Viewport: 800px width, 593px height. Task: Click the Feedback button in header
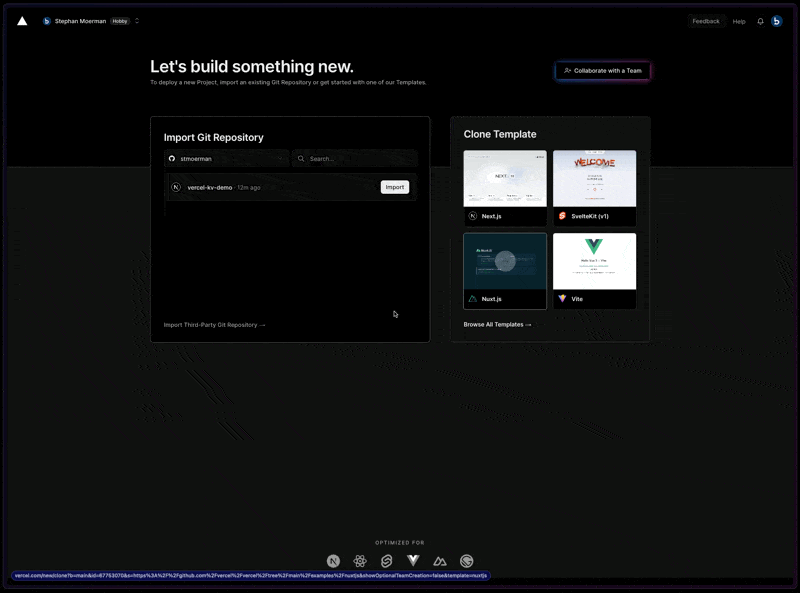pyautogui.click(x=706, y=21)
